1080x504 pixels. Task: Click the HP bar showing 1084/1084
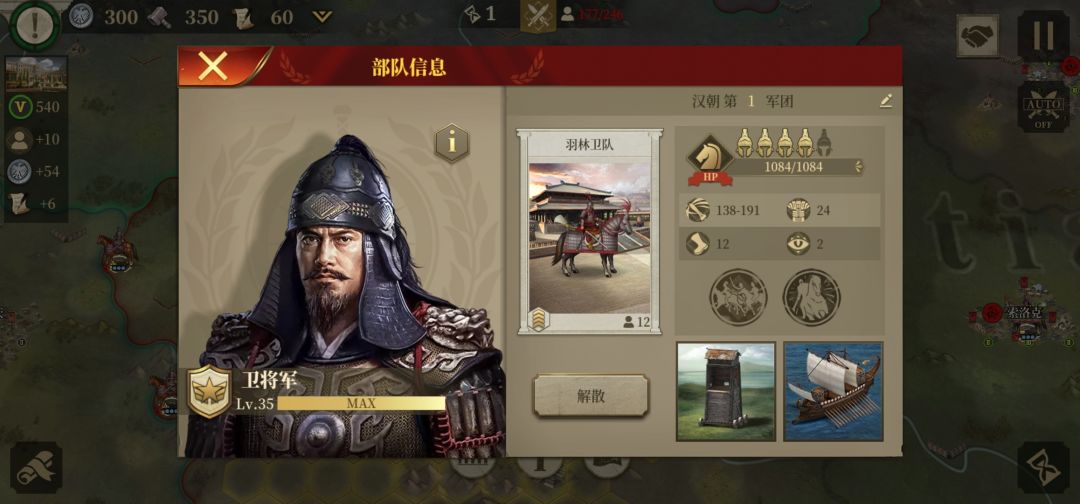793,167
